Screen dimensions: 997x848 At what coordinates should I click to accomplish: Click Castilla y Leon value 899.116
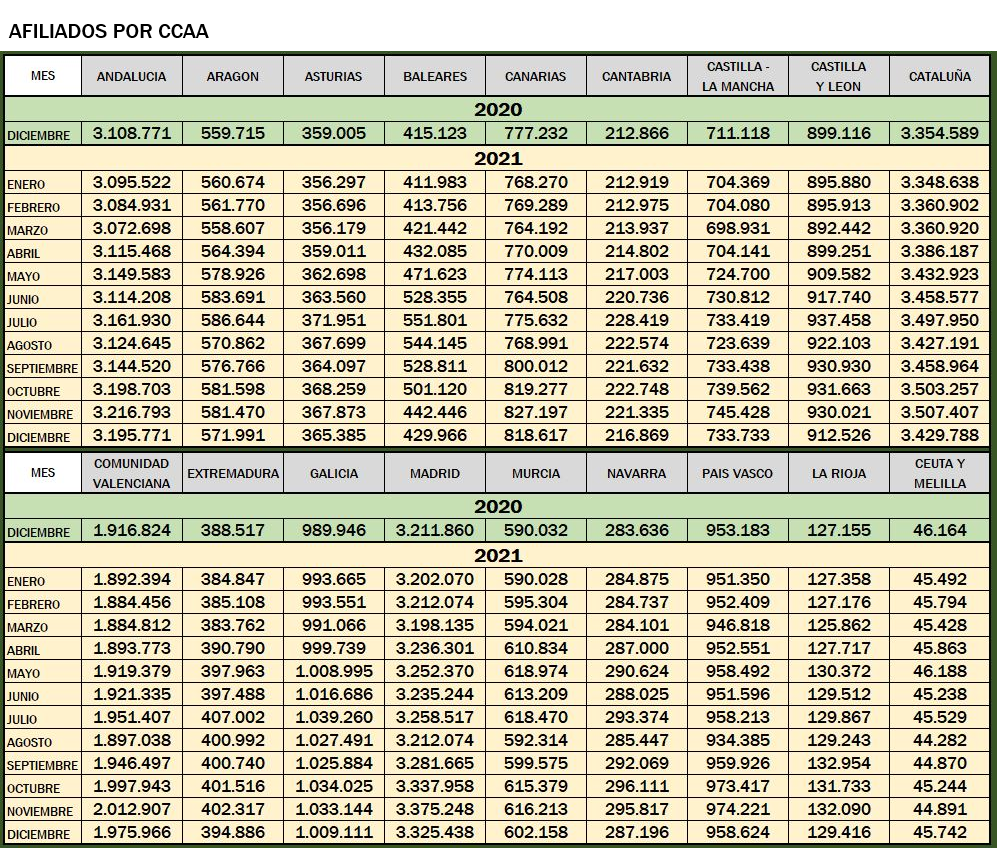(x=839, y=133)
